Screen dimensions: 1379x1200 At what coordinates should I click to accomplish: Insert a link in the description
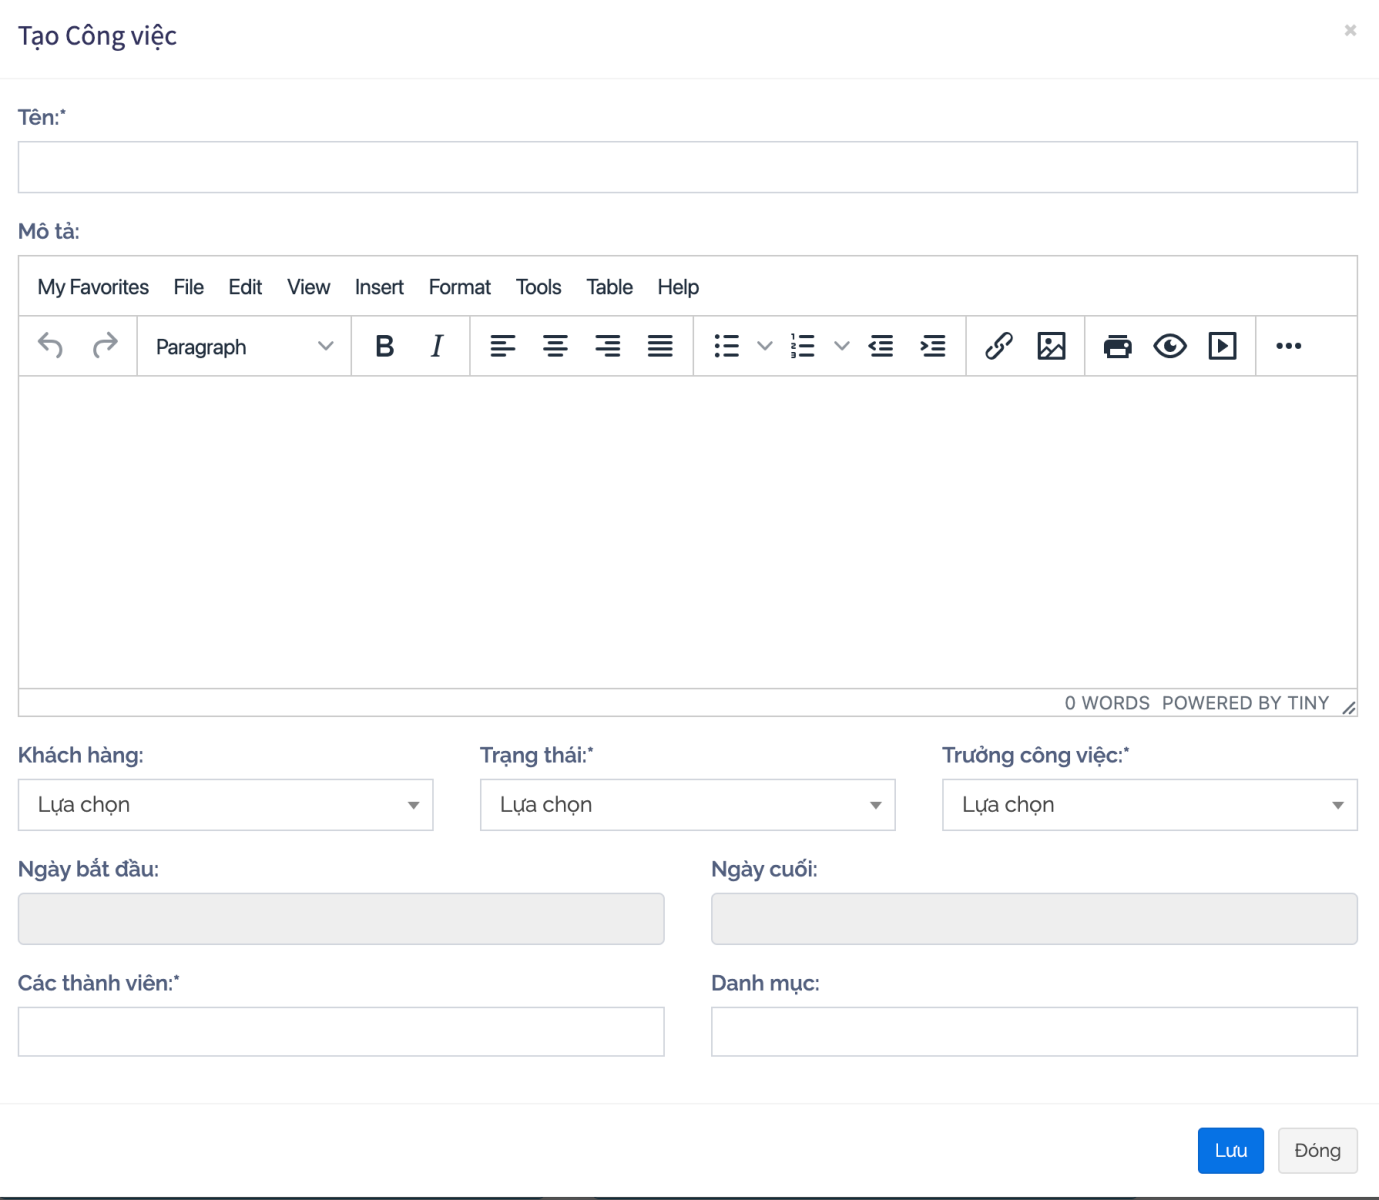998,346
